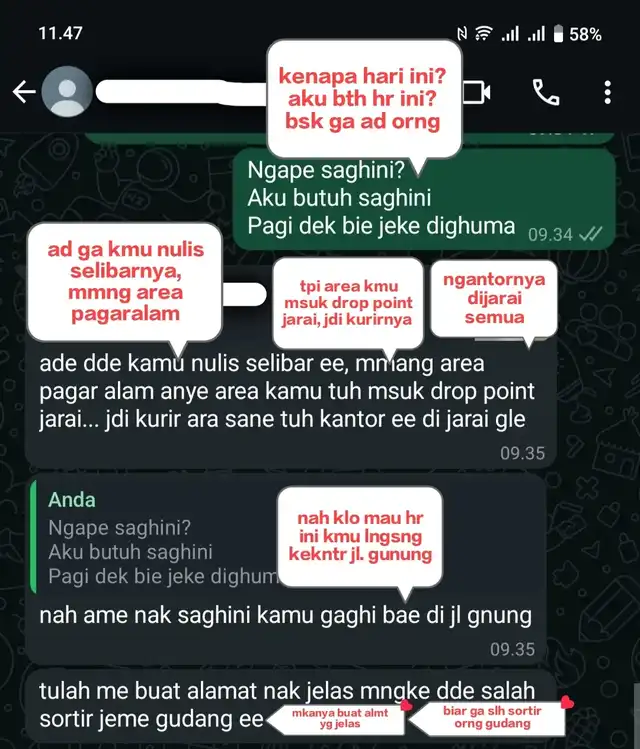
Task: Tap the NFC status bar icon
Action: coord(462,33)
